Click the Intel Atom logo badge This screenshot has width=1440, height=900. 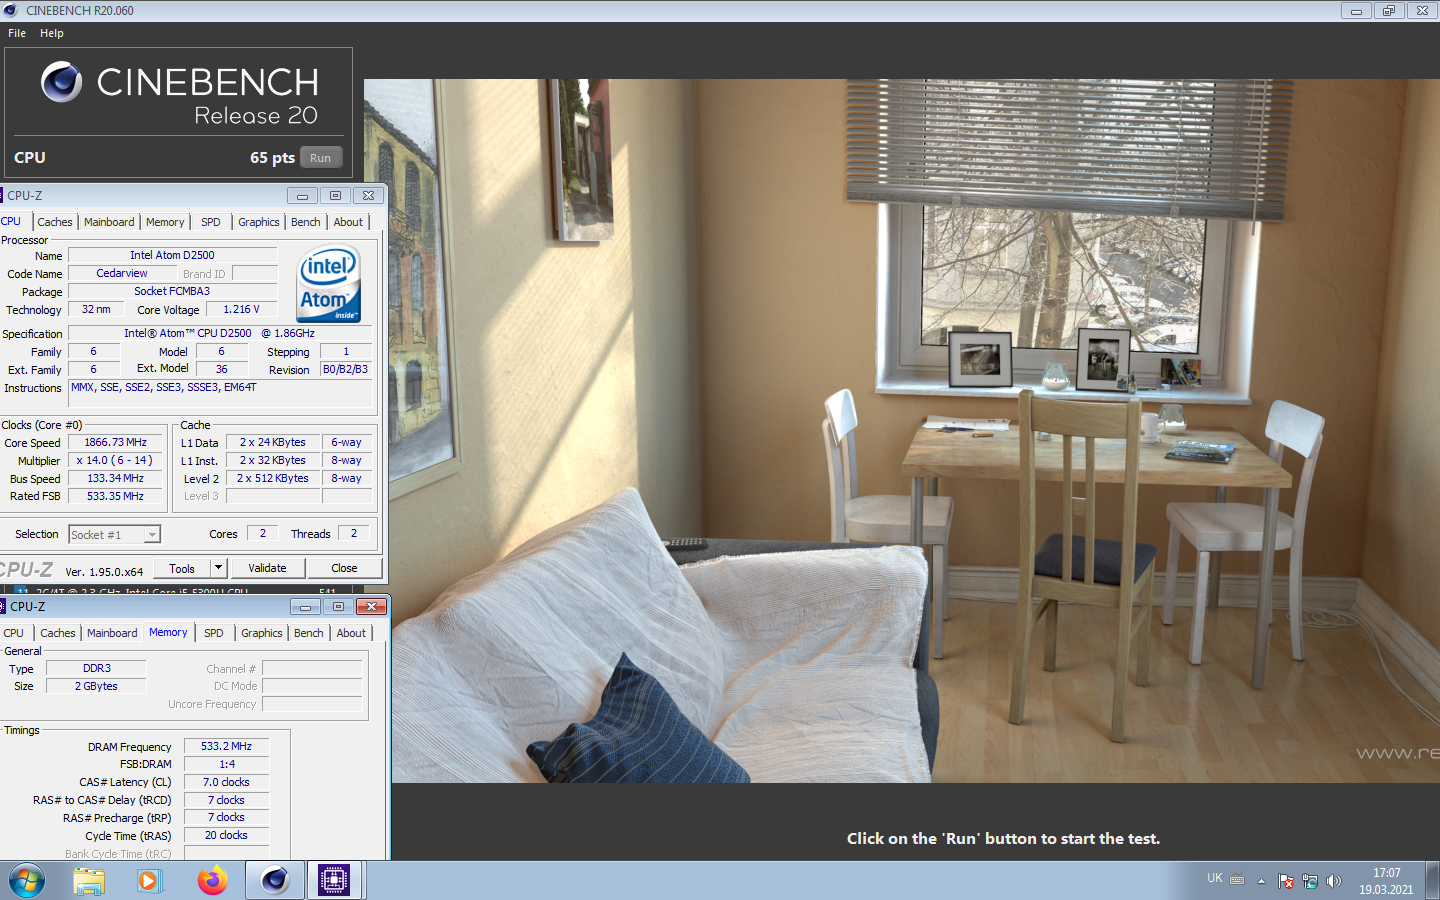[329, 283]
